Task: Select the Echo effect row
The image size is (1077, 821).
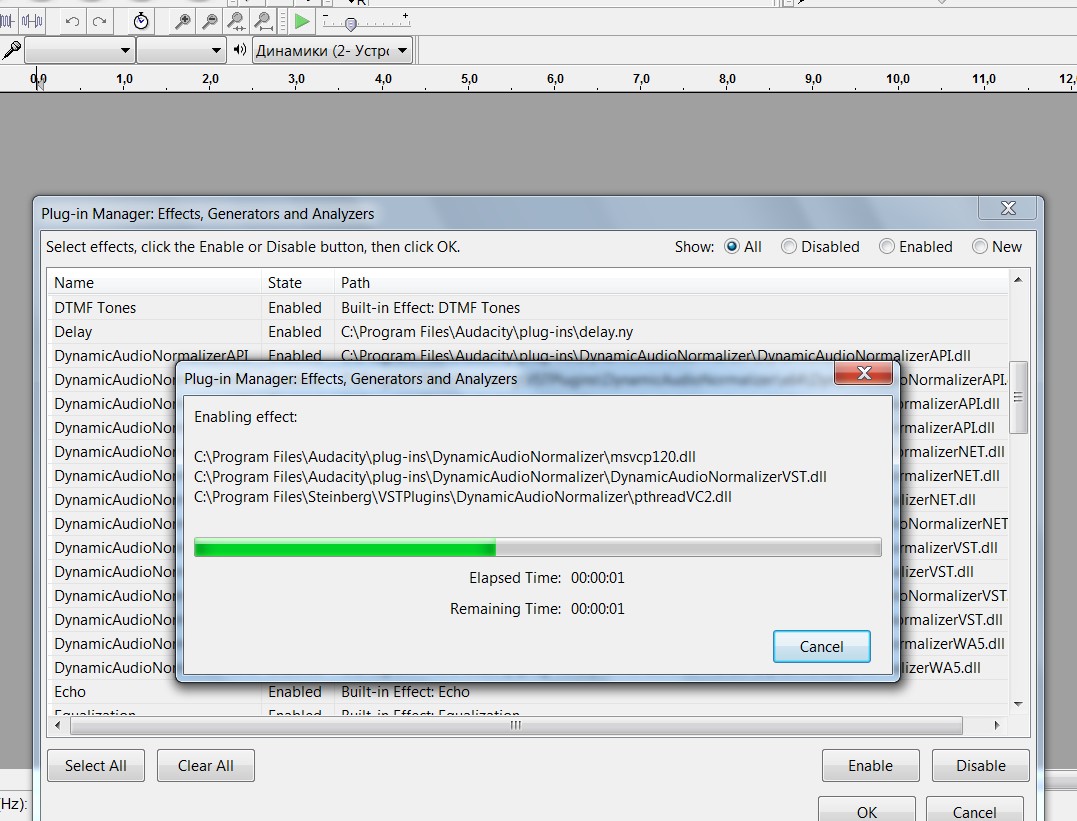Action: pyautogui.click(x=528, y=692)
